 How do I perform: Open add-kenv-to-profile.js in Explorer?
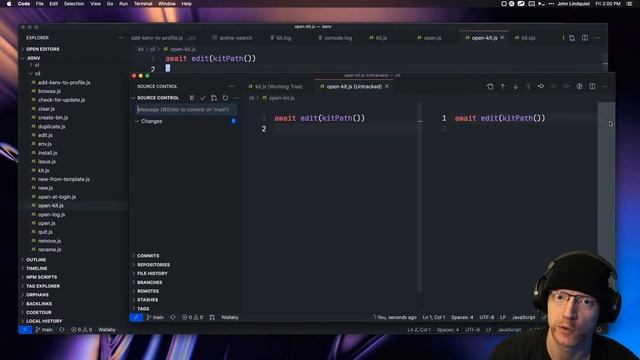[64, 82]
